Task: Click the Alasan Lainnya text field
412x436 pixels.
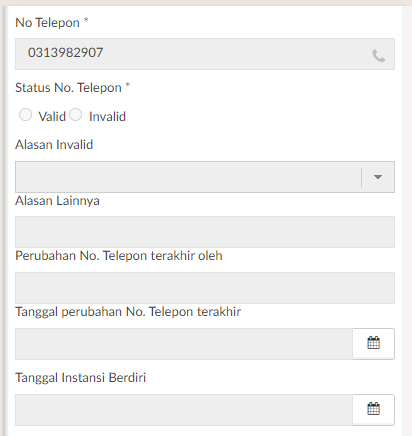Action: tap(205, 232)
